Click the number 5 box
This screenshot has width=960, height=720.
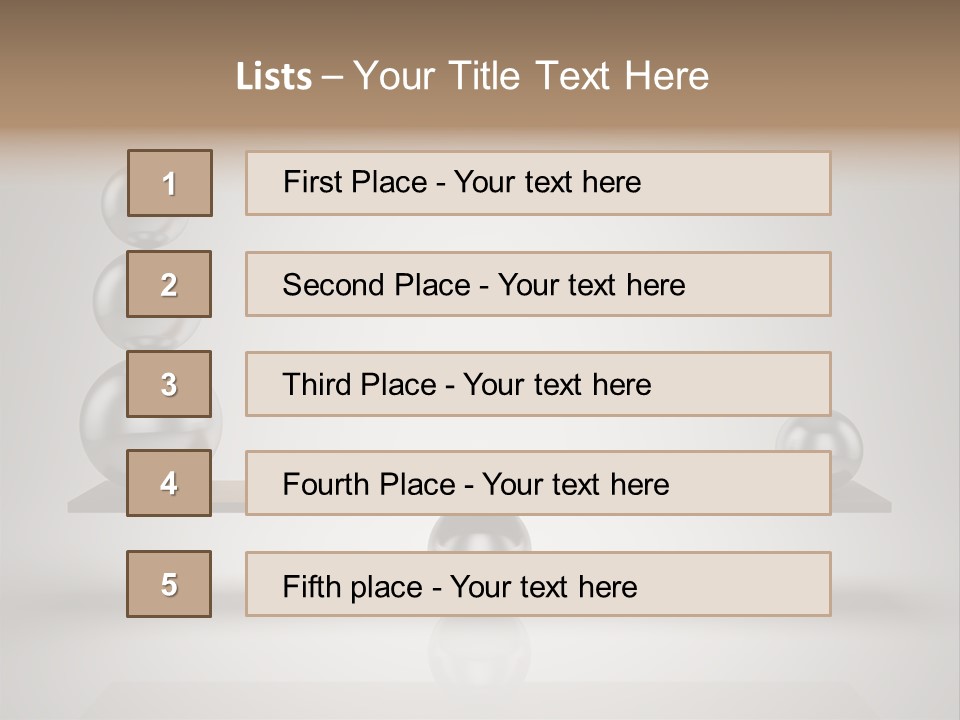(170, 584)
